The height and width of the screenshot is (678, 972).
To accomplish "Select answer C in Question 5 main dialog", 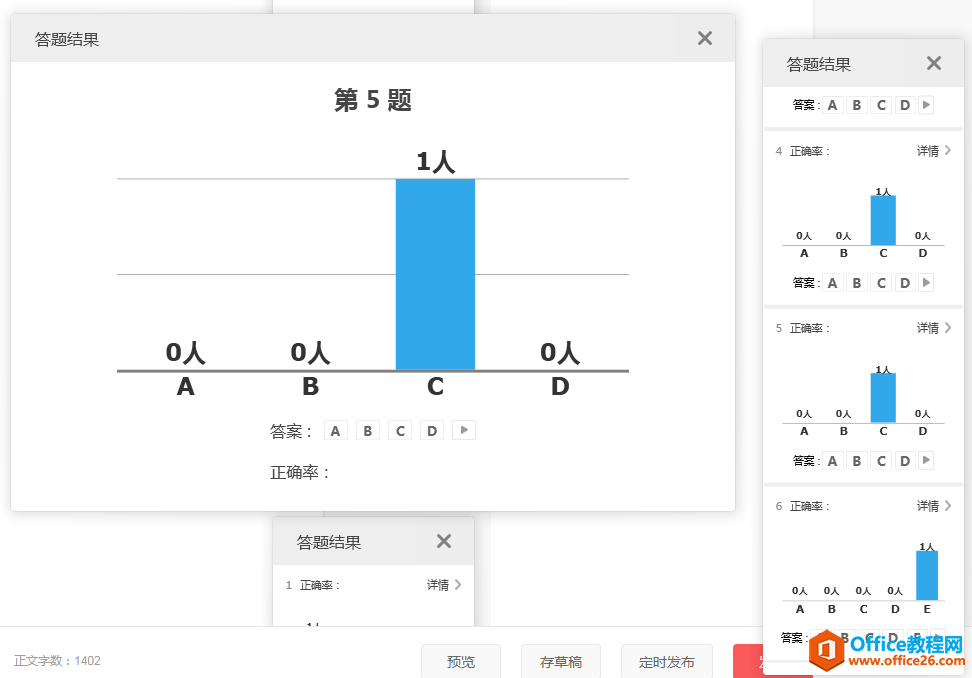I will [x=400, y=430].
